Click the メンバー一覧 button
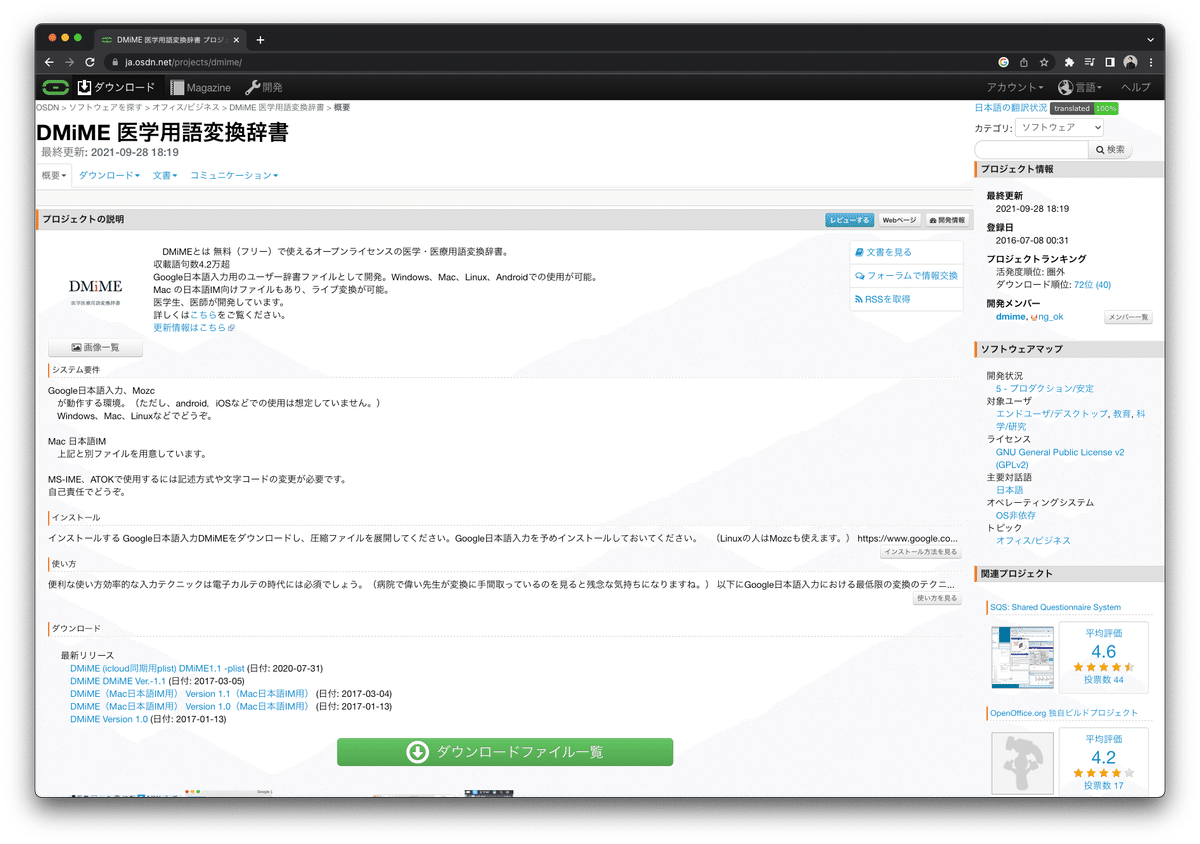The width and height of the screenshot is (1200, 844). (1128, 317)
